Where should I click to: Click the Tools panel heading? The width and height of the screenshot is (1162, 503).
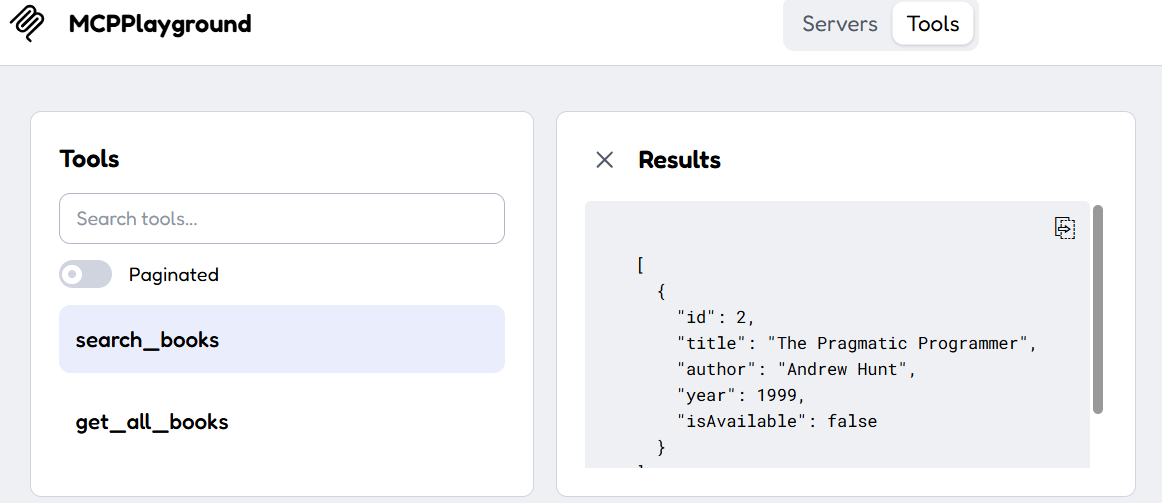[89, 159]
